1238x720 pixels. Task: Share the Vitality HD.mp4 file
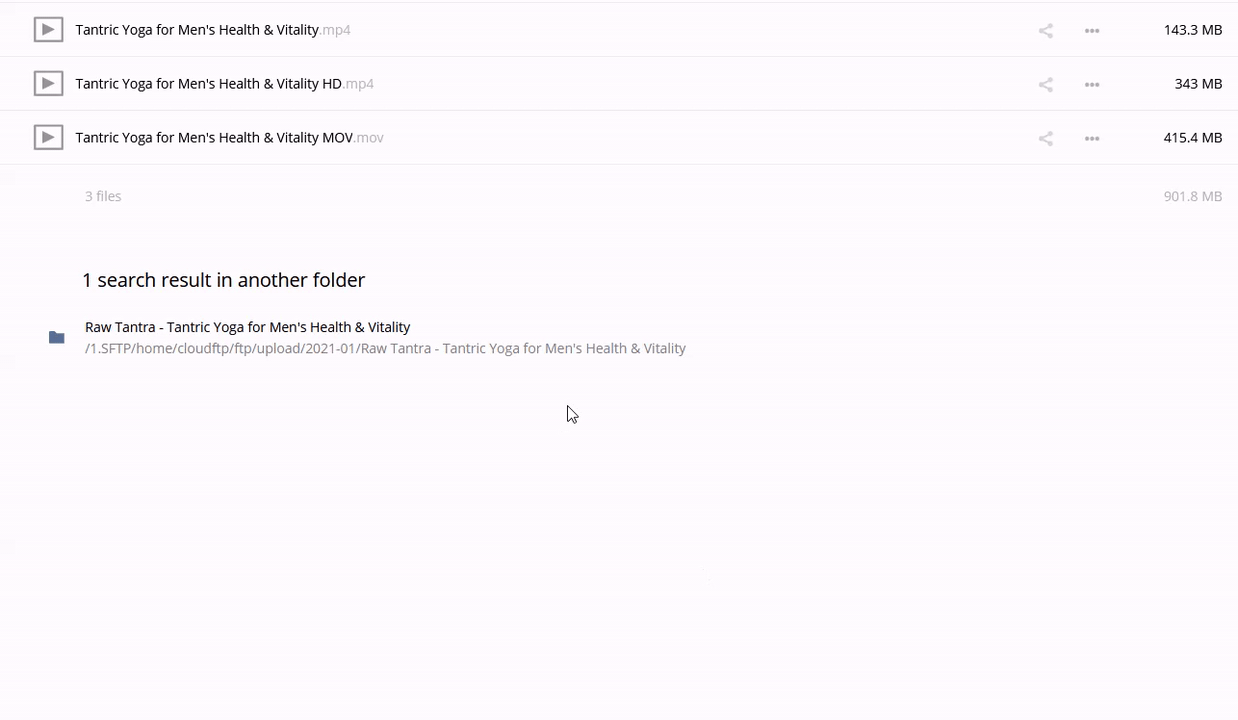(1045, 84)
